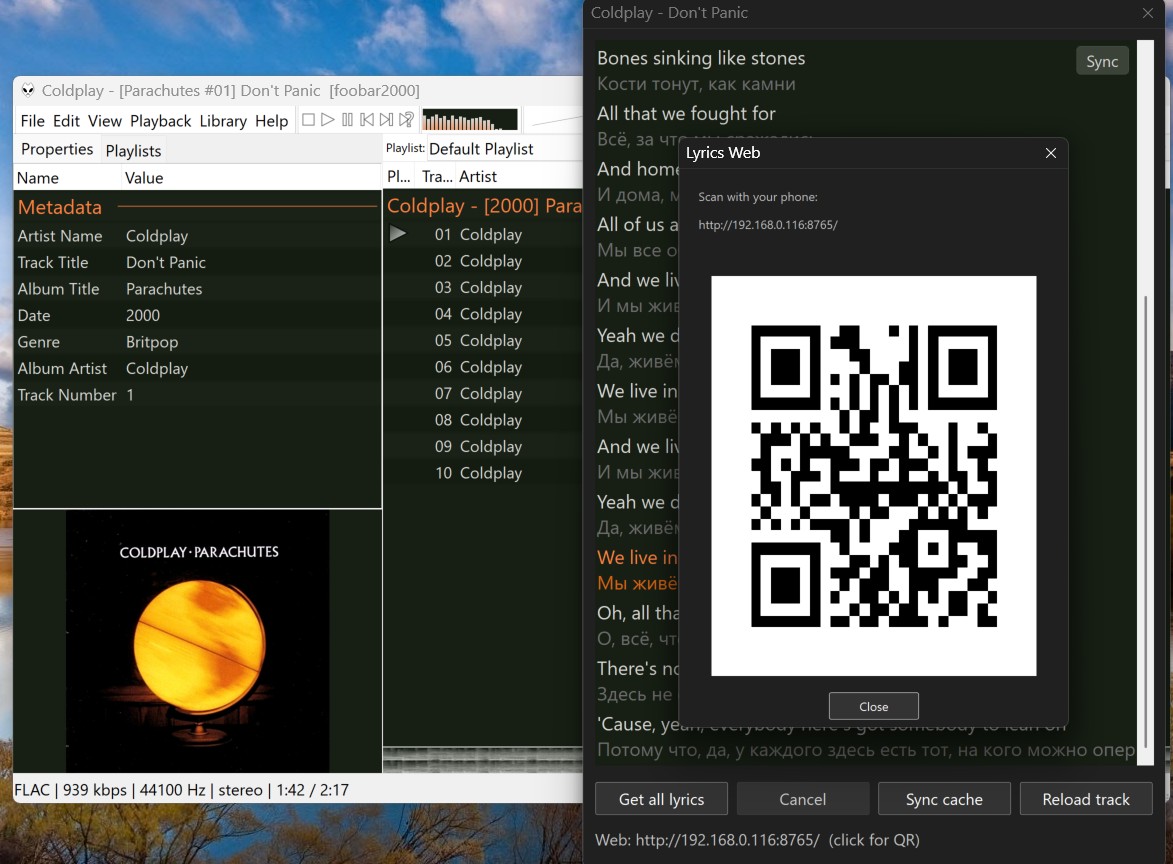Click the Parachutes album cover art
The width and height of the screenshot is (1173, 864).
pyautogui.click(x=197, y=641)
